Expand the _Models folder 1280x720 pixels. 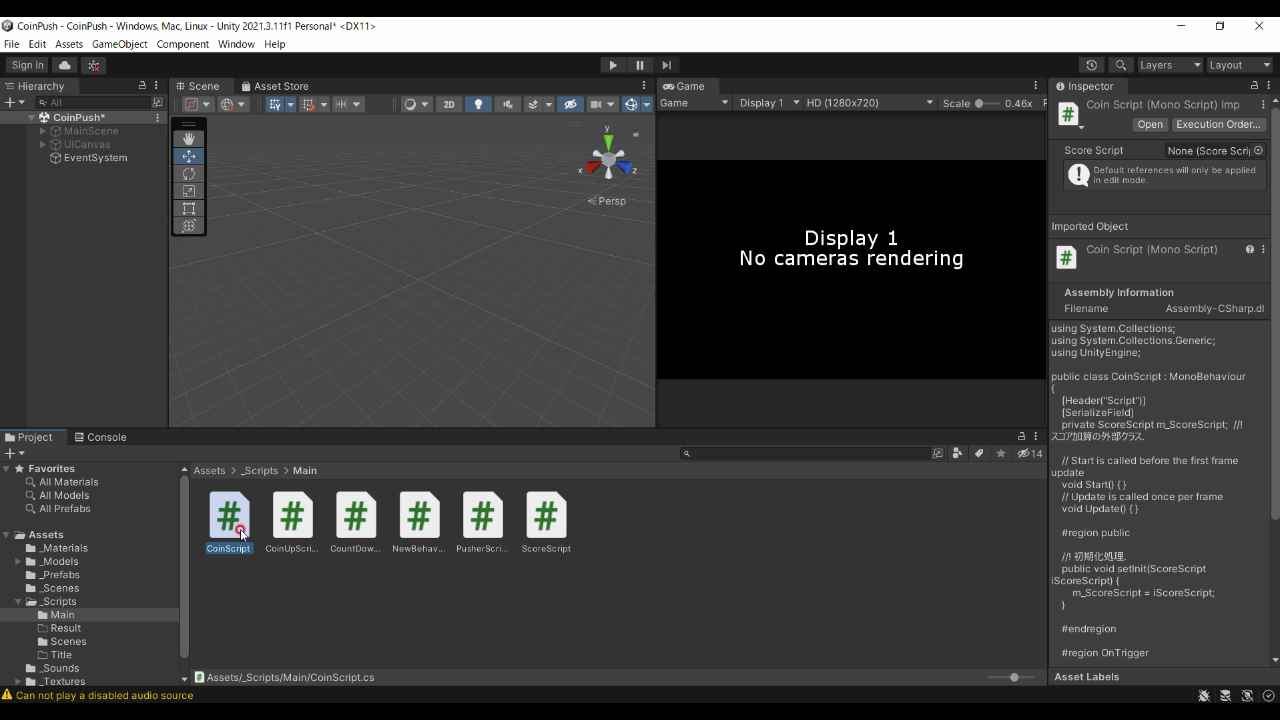pyautogui.click(x=18, y=562)
